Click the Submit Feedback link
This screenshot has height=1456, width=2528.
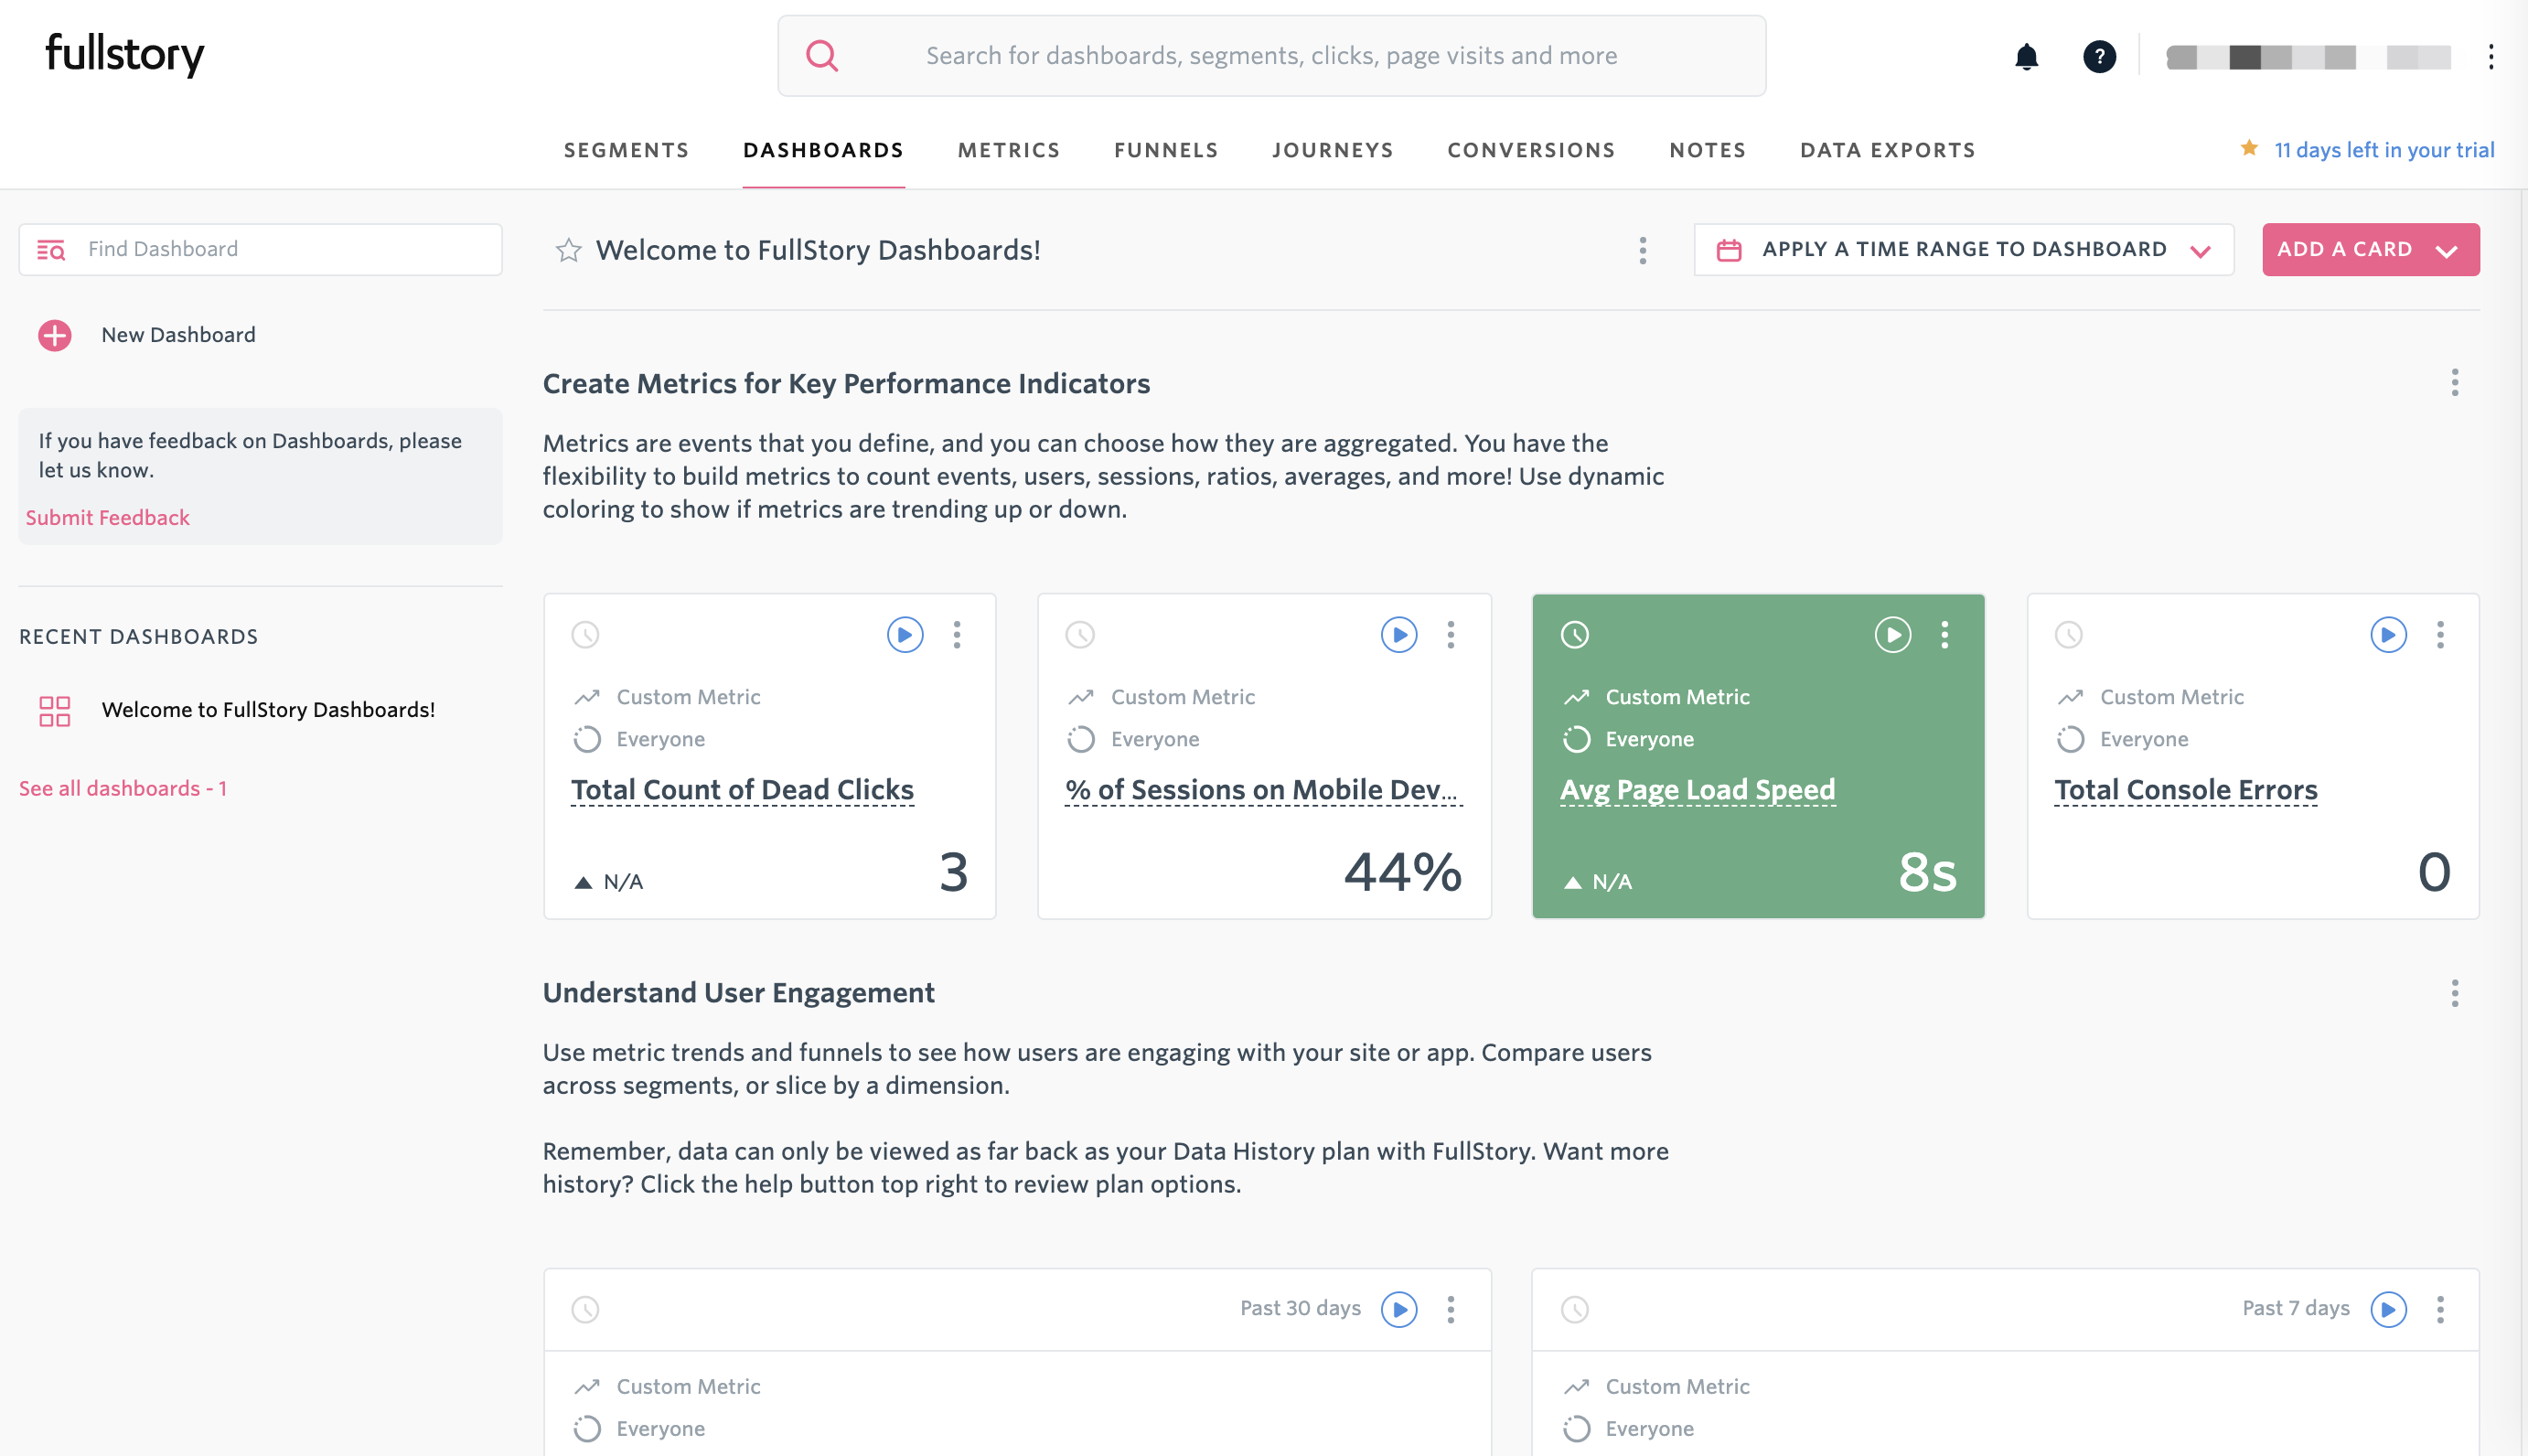point(107,517)
